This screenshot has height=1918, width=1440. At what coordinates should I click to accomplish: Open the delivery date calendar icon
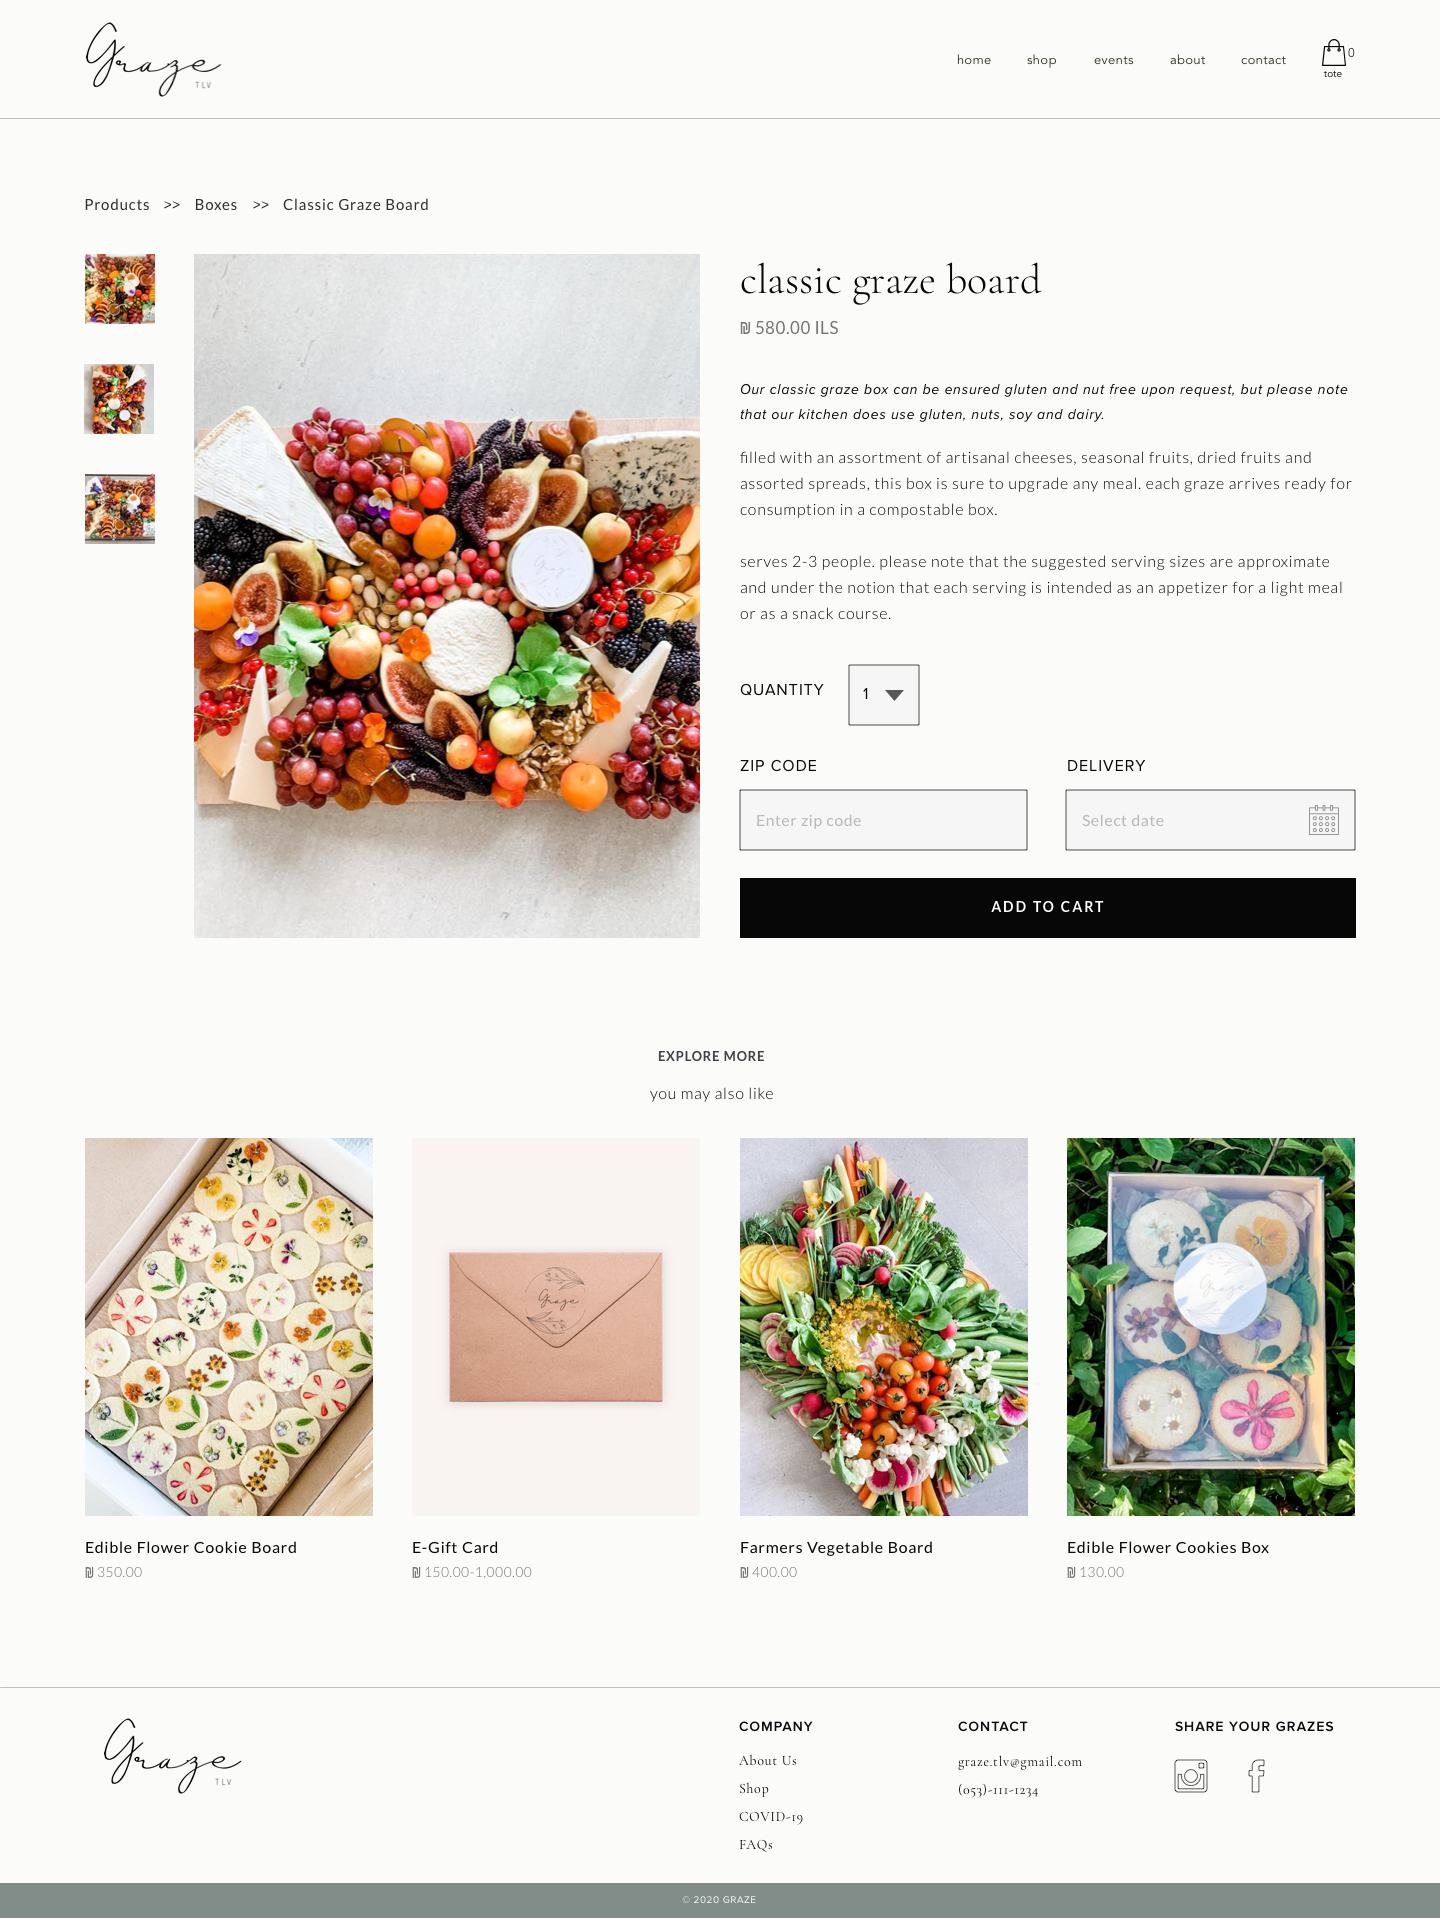coord(1324,820)
